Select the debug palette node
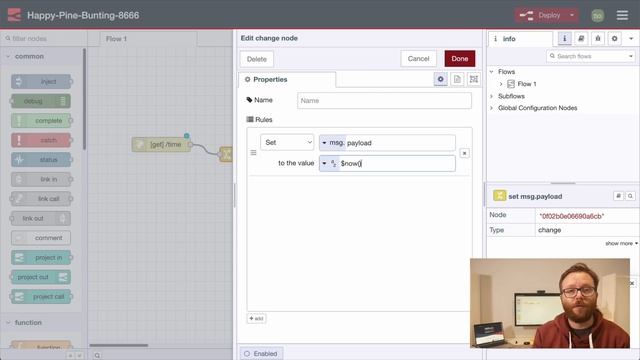640x360 pixels. [41, 101]
